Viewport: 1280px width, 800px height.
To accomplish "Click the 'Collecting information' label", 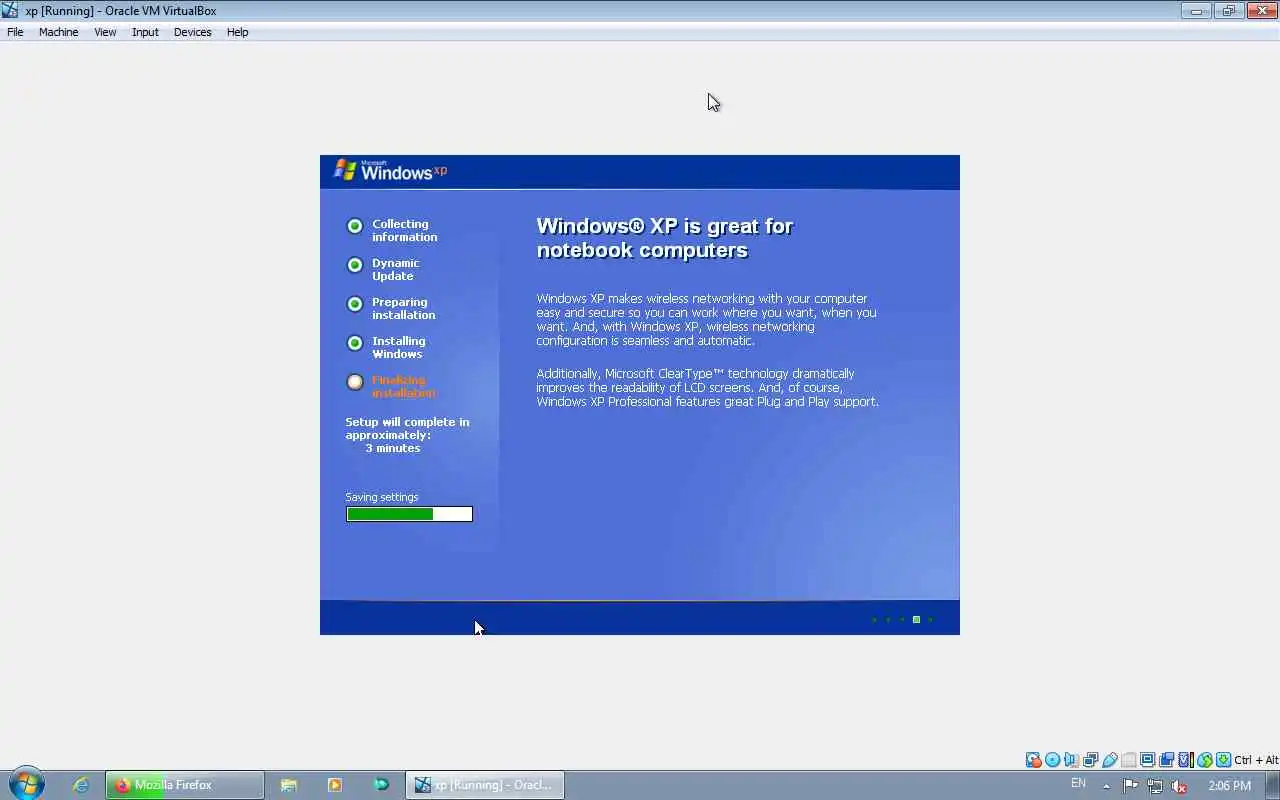I will tap(404, 231).
